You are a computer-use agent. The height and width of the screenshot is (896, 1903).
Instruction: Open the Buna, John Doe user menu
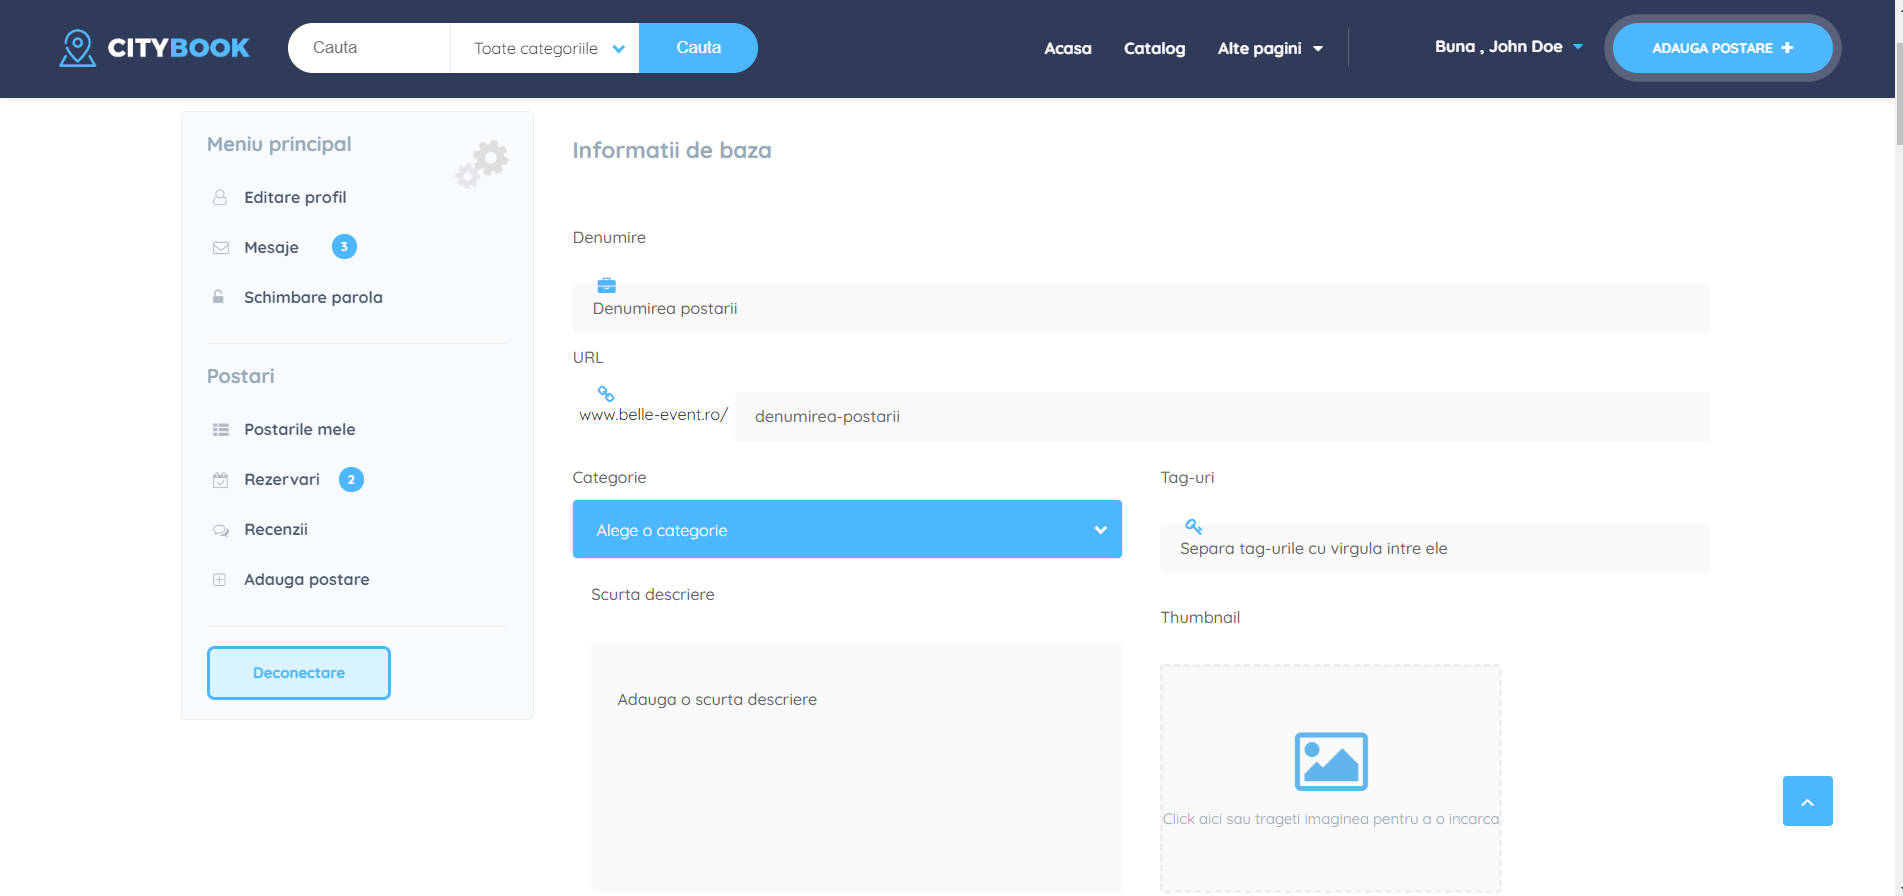1508,47
